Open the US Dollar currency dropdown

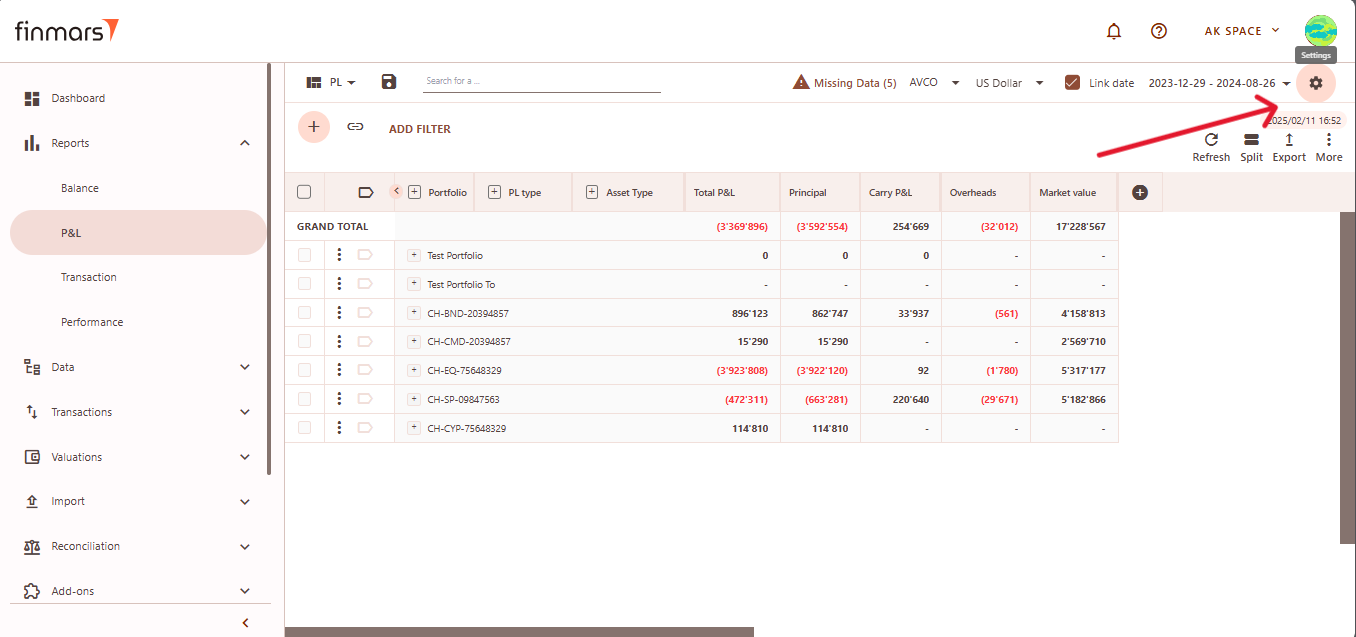coord(1009,83)
